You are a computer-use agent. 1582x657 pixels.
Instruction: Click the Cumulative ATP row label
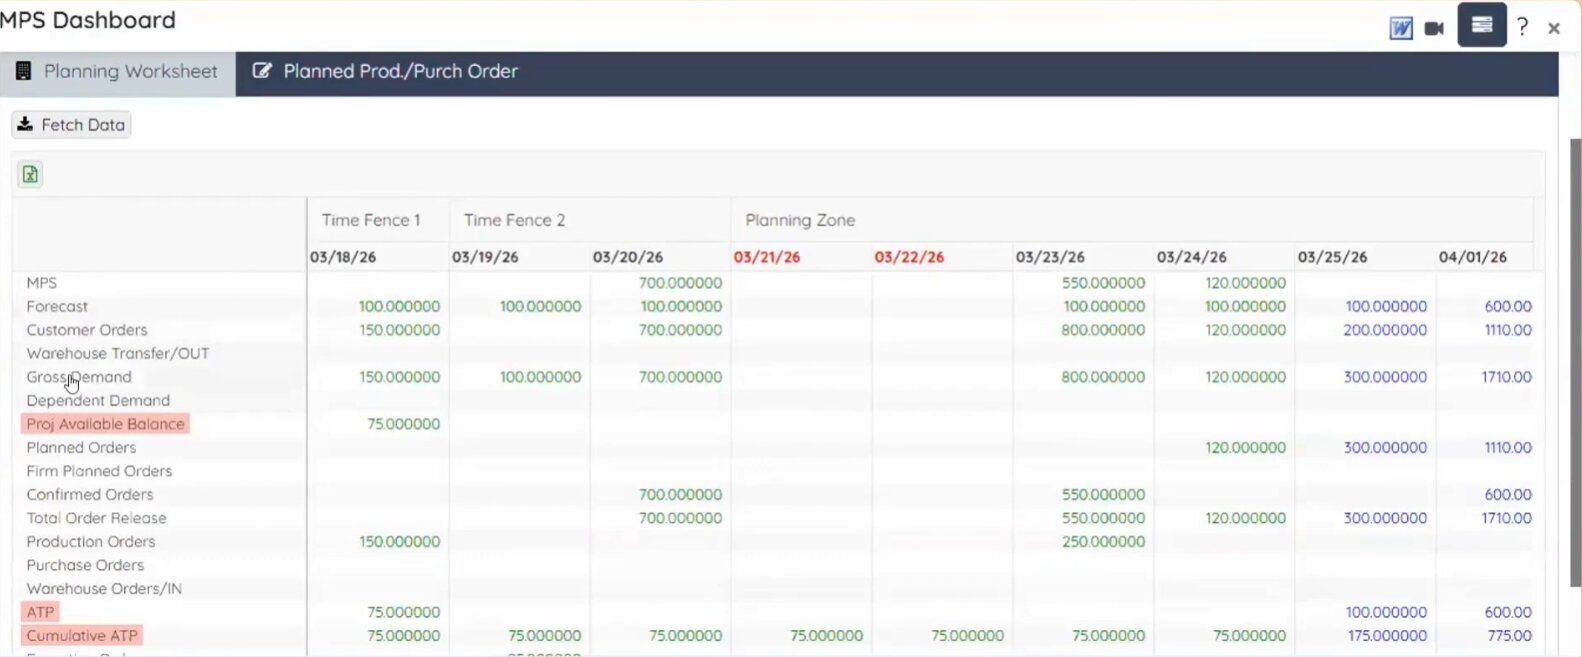tap(82, 636)
